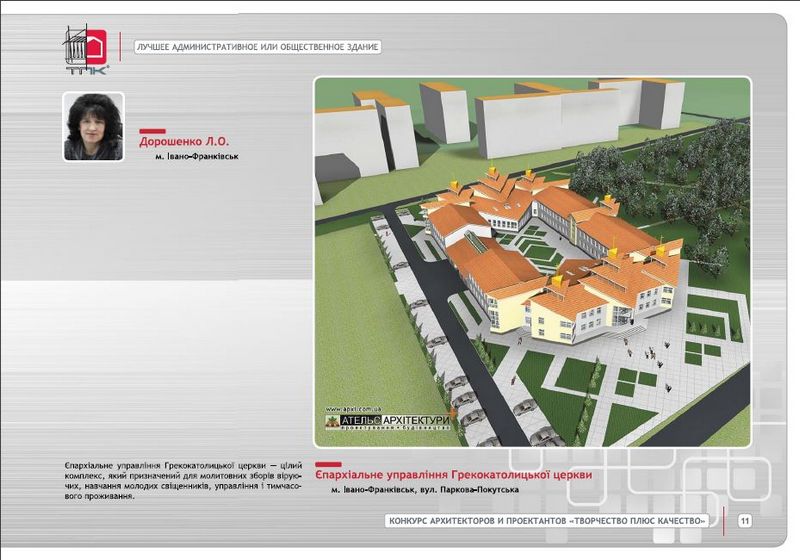This screenshot has height=560, width=800.
Task: Click the Ательє Архітектури logo on the rendering
Action: click(387, 423)
